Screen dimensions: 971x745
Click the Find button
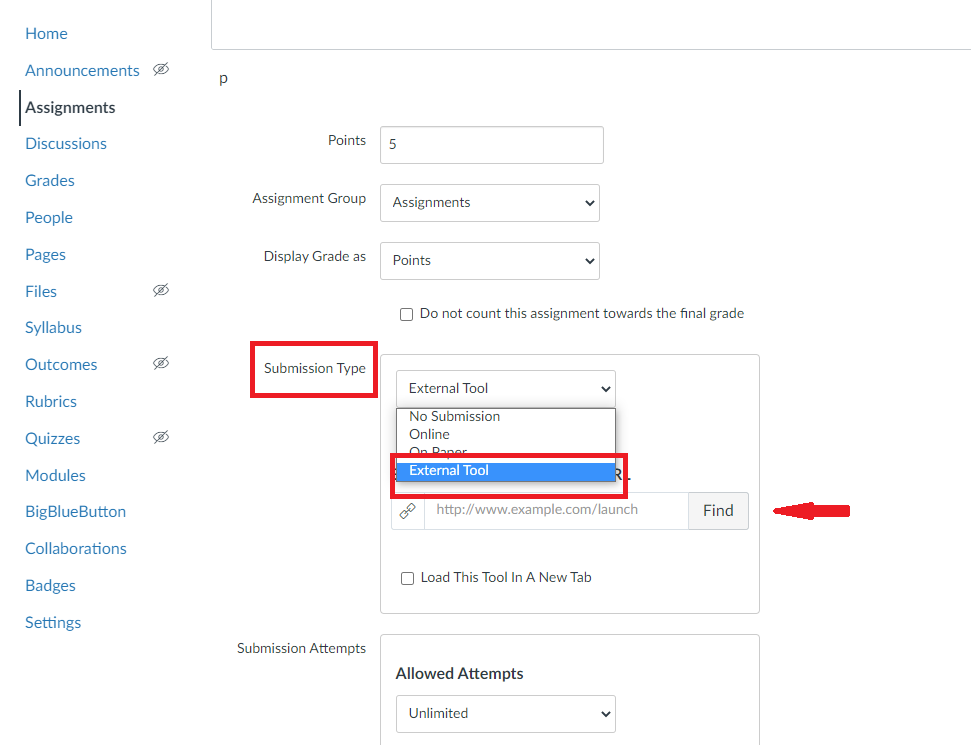point(718,511)
